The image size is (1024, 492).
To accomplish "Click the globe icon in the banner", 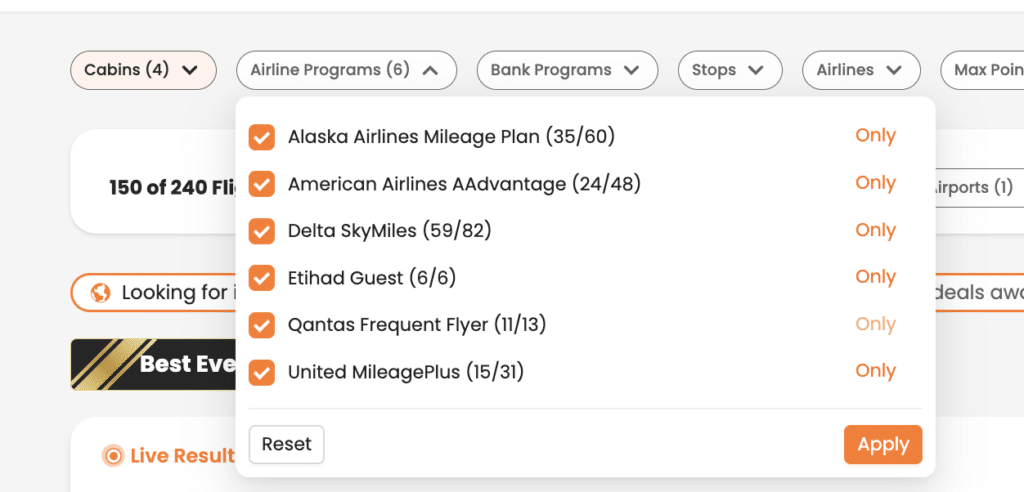I will coord(101,293).
